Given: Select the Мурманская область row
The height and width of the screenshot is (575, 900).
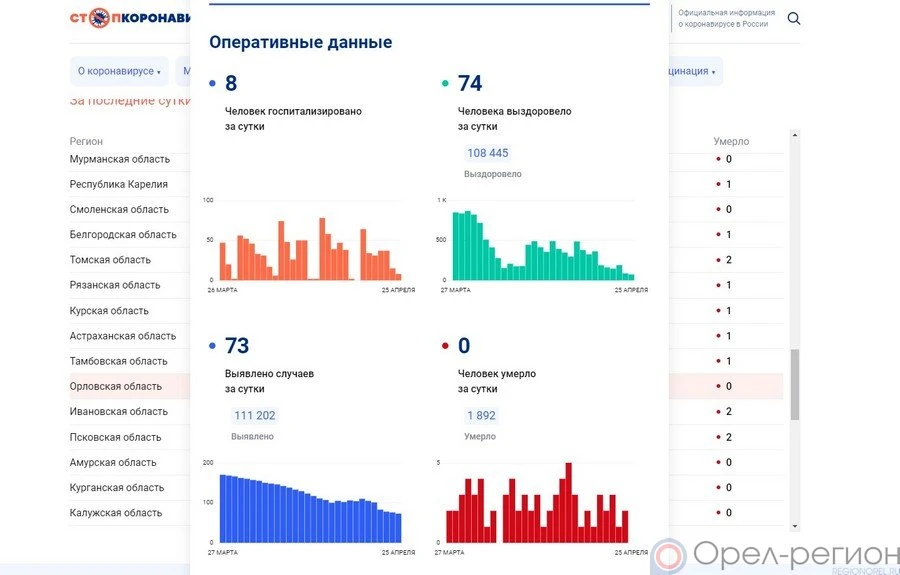Looking at the screenshot, I should 119,159.
